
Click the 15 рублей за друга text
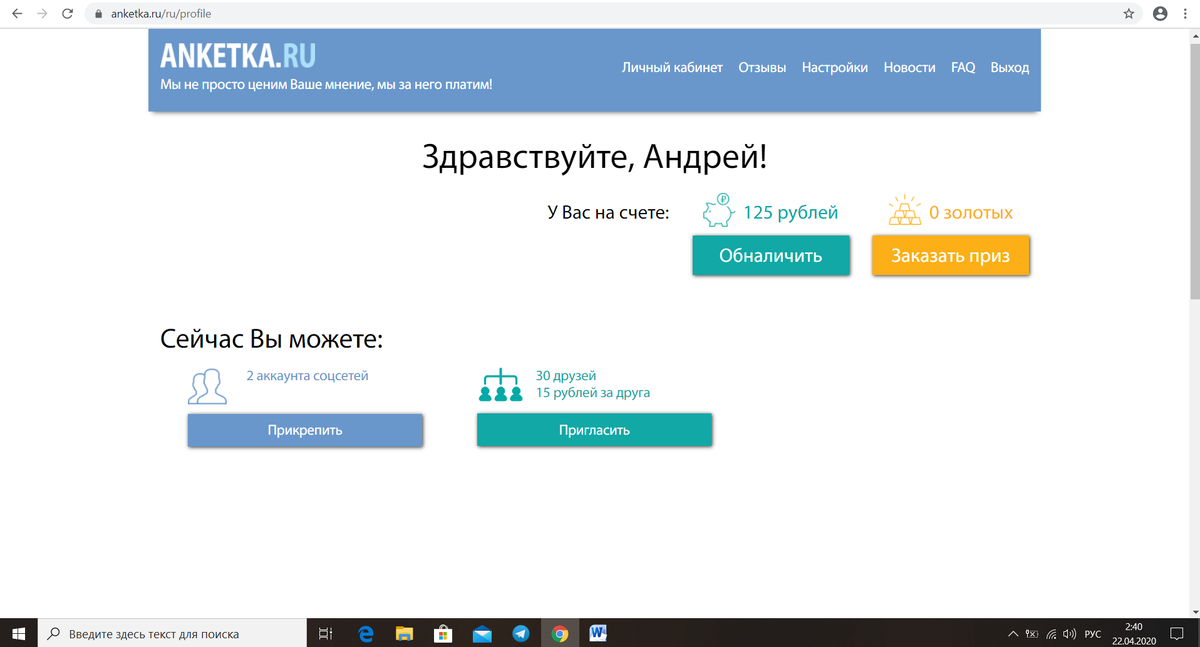[593, 393]
